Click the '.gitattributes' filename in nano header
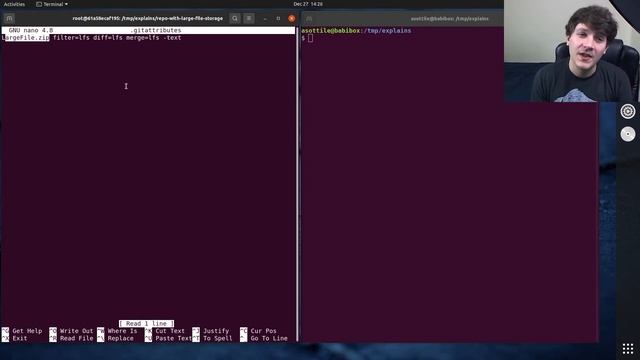 tap(156, 30)
